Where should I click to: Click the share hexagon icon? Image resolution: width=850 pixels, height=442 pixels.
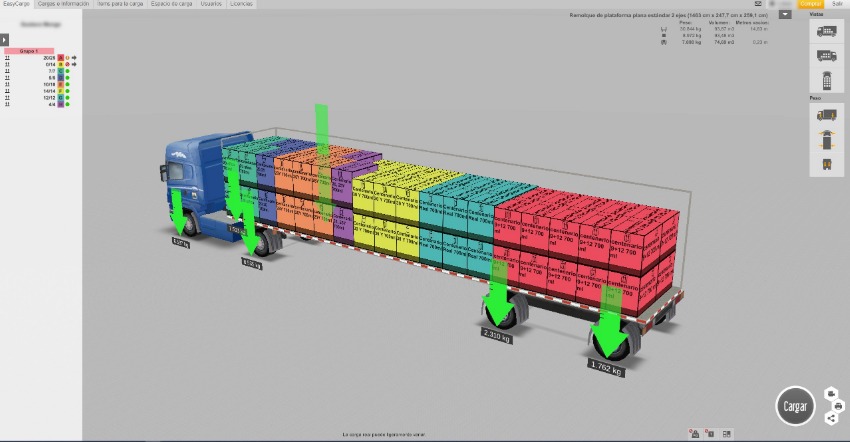point(832,418)
